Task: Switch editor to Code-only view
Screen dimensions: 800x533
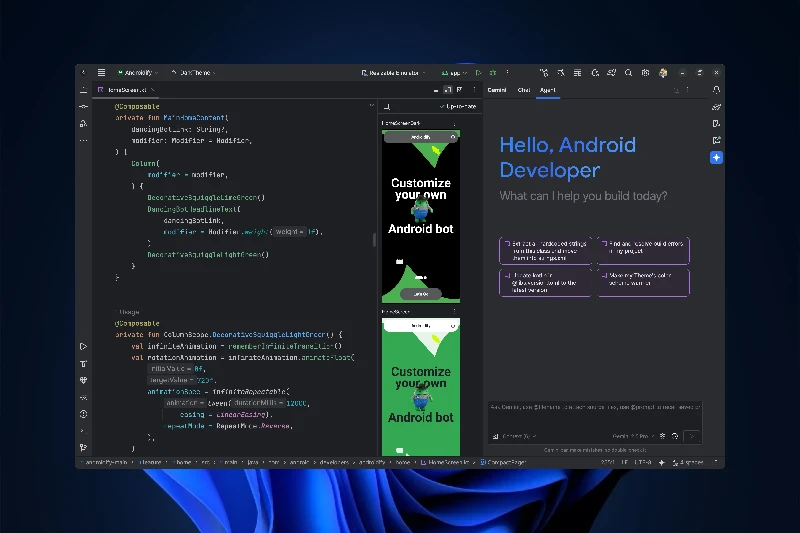Action: (436, 90)
